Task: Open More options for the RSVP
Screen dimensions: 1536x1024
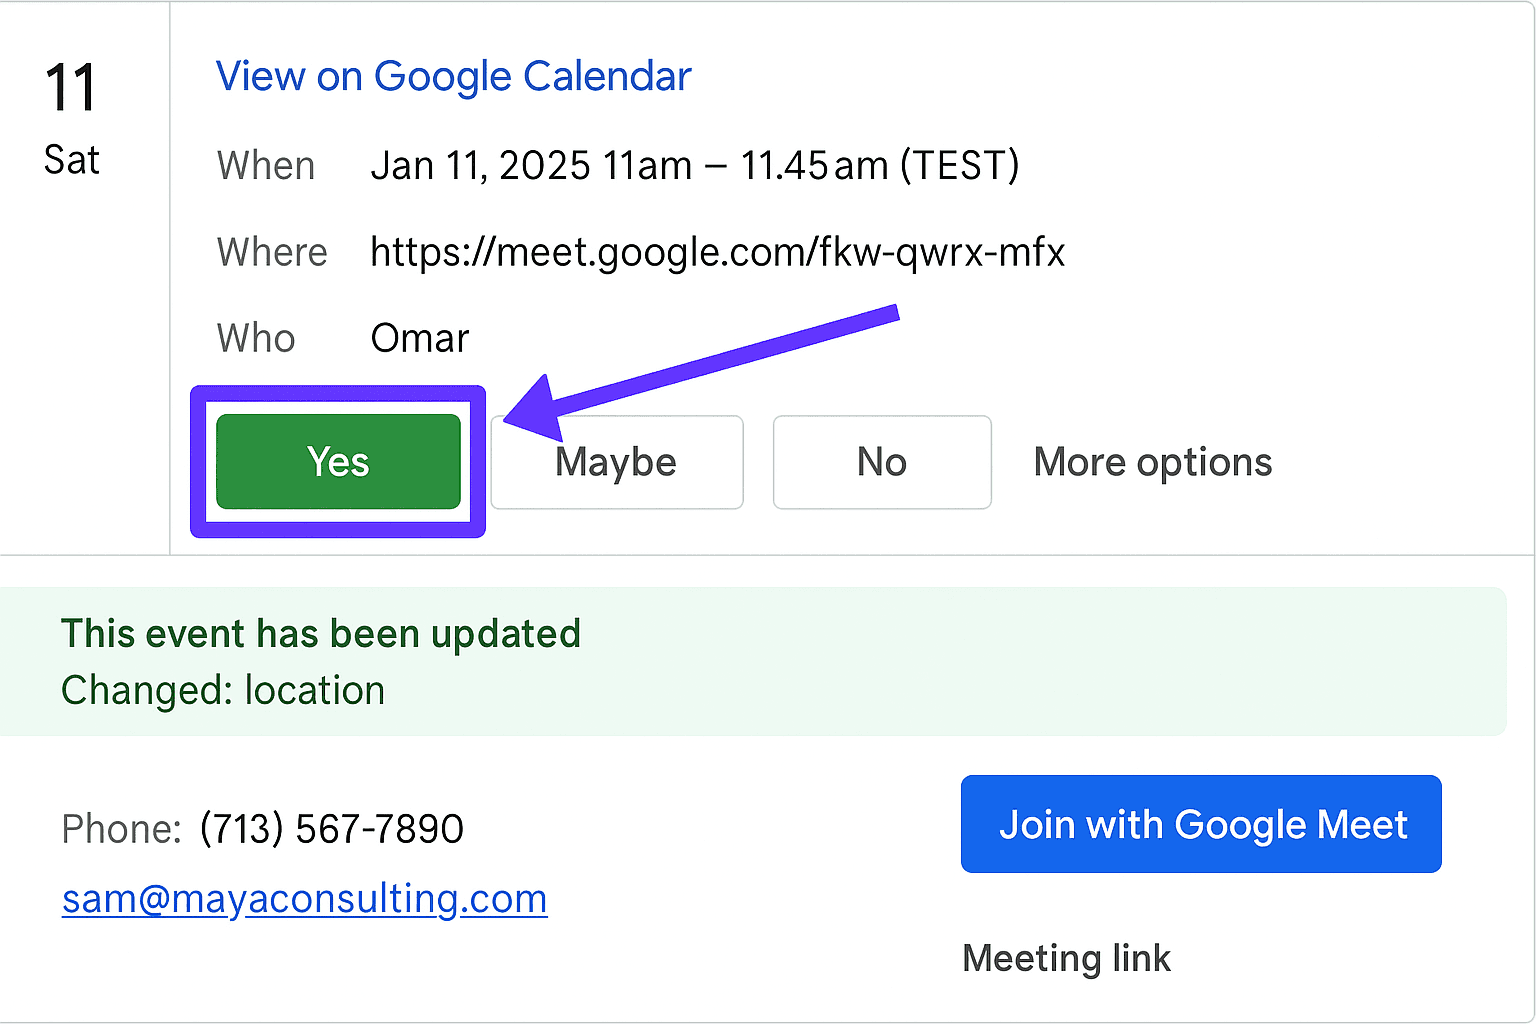Action: tap(1153, 462)
